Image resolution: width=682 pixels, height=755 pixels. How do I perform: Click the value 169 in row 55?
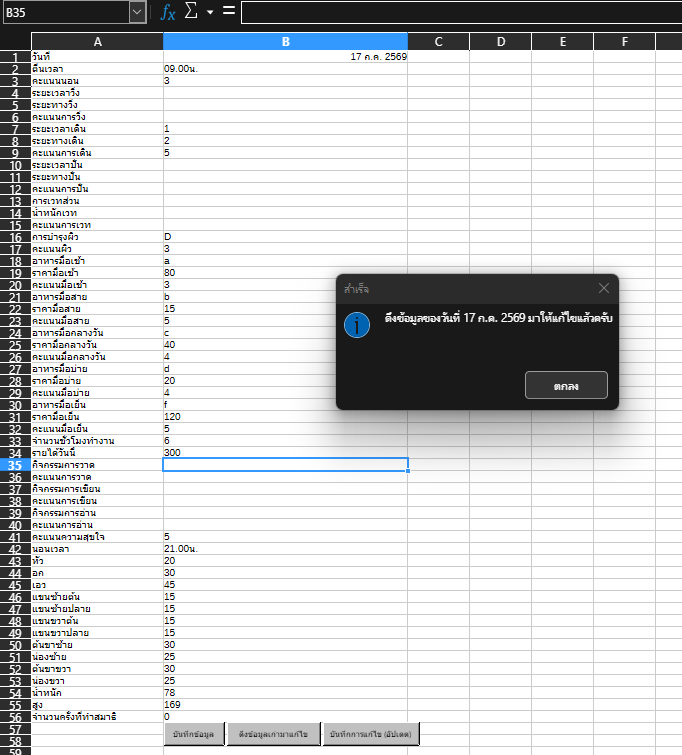pos(286,705)
